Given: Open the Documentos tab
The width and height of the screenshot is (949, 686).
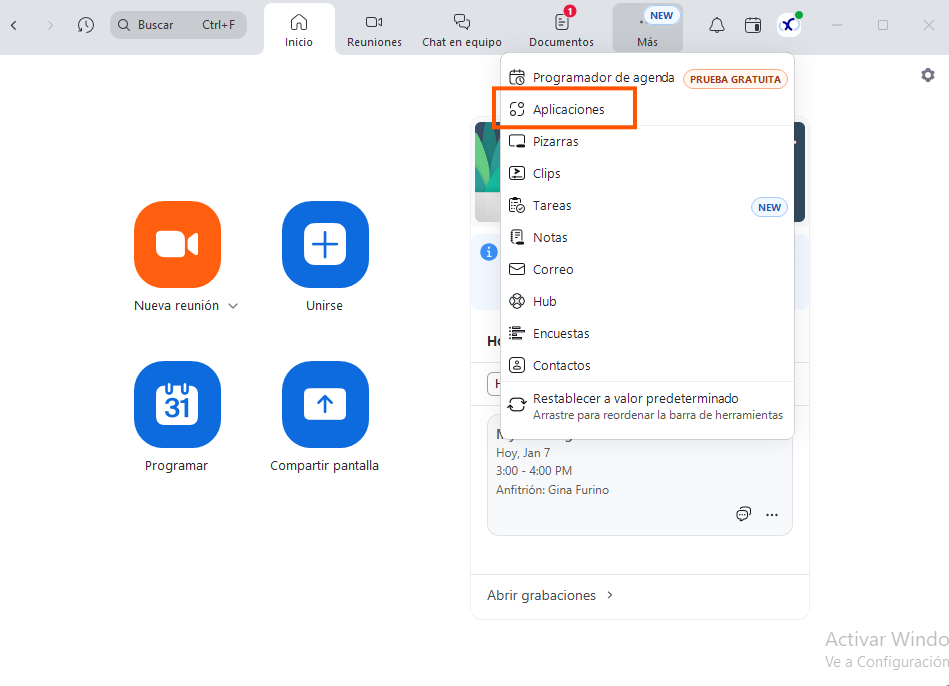Looking at the screenshot, I should pos(561,29).
